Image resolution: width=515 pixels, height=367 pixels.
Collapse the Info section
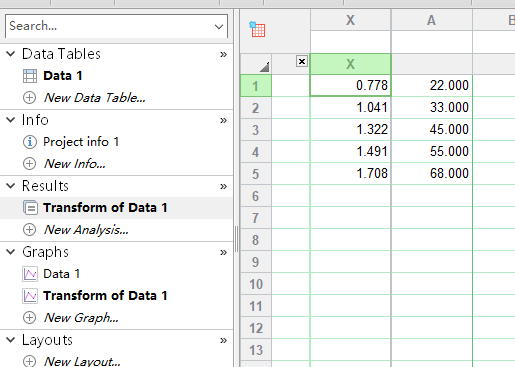(x=11, y=120)
